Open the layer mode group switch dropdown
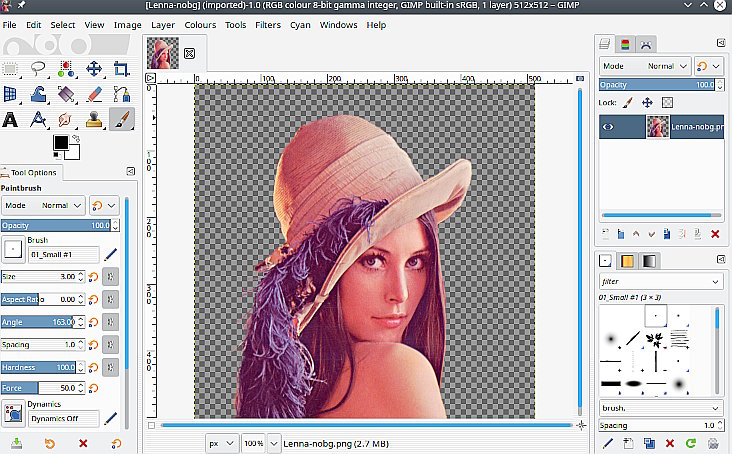Screen dimensions: 732x454 coord(709,66)
